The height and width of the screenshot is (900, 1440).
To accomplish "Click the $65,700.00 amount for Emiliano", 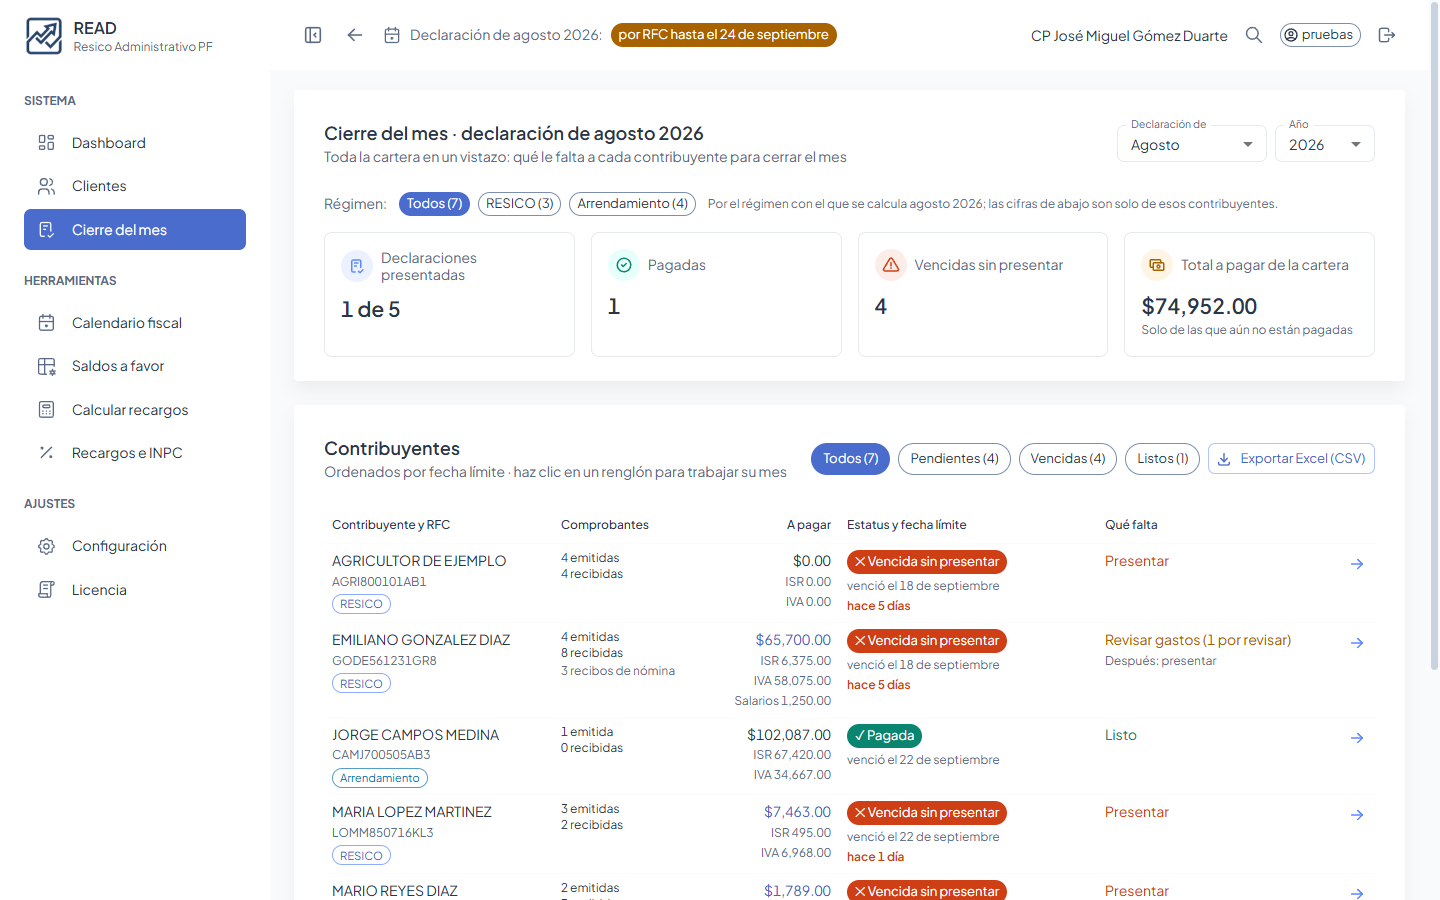I will 793,640.
